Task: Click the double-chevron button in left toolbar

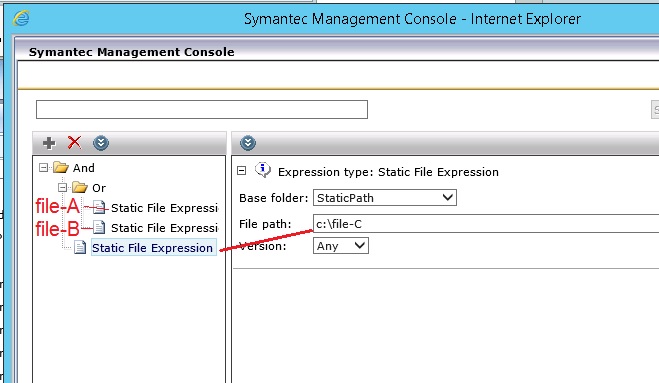Action: coord(101,143)
